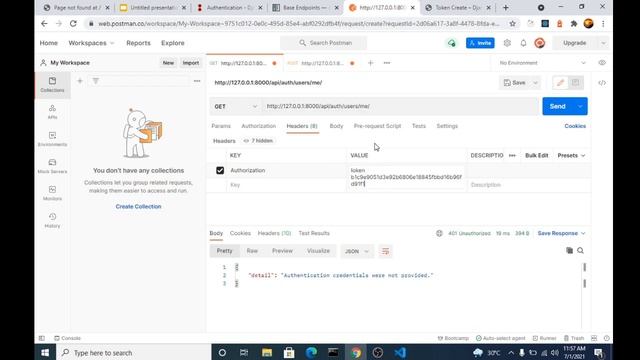
Task: Click the blue Send button
Action: click(558, 106)
